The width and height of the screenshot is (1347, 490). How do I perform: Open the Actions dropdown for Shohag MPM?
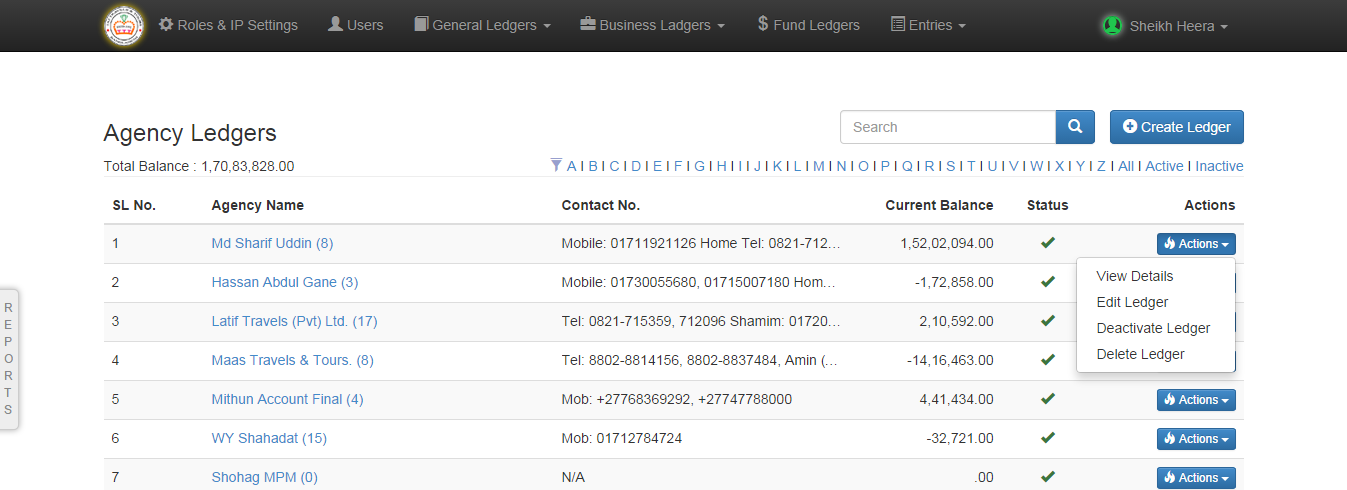click(1196, 478)
